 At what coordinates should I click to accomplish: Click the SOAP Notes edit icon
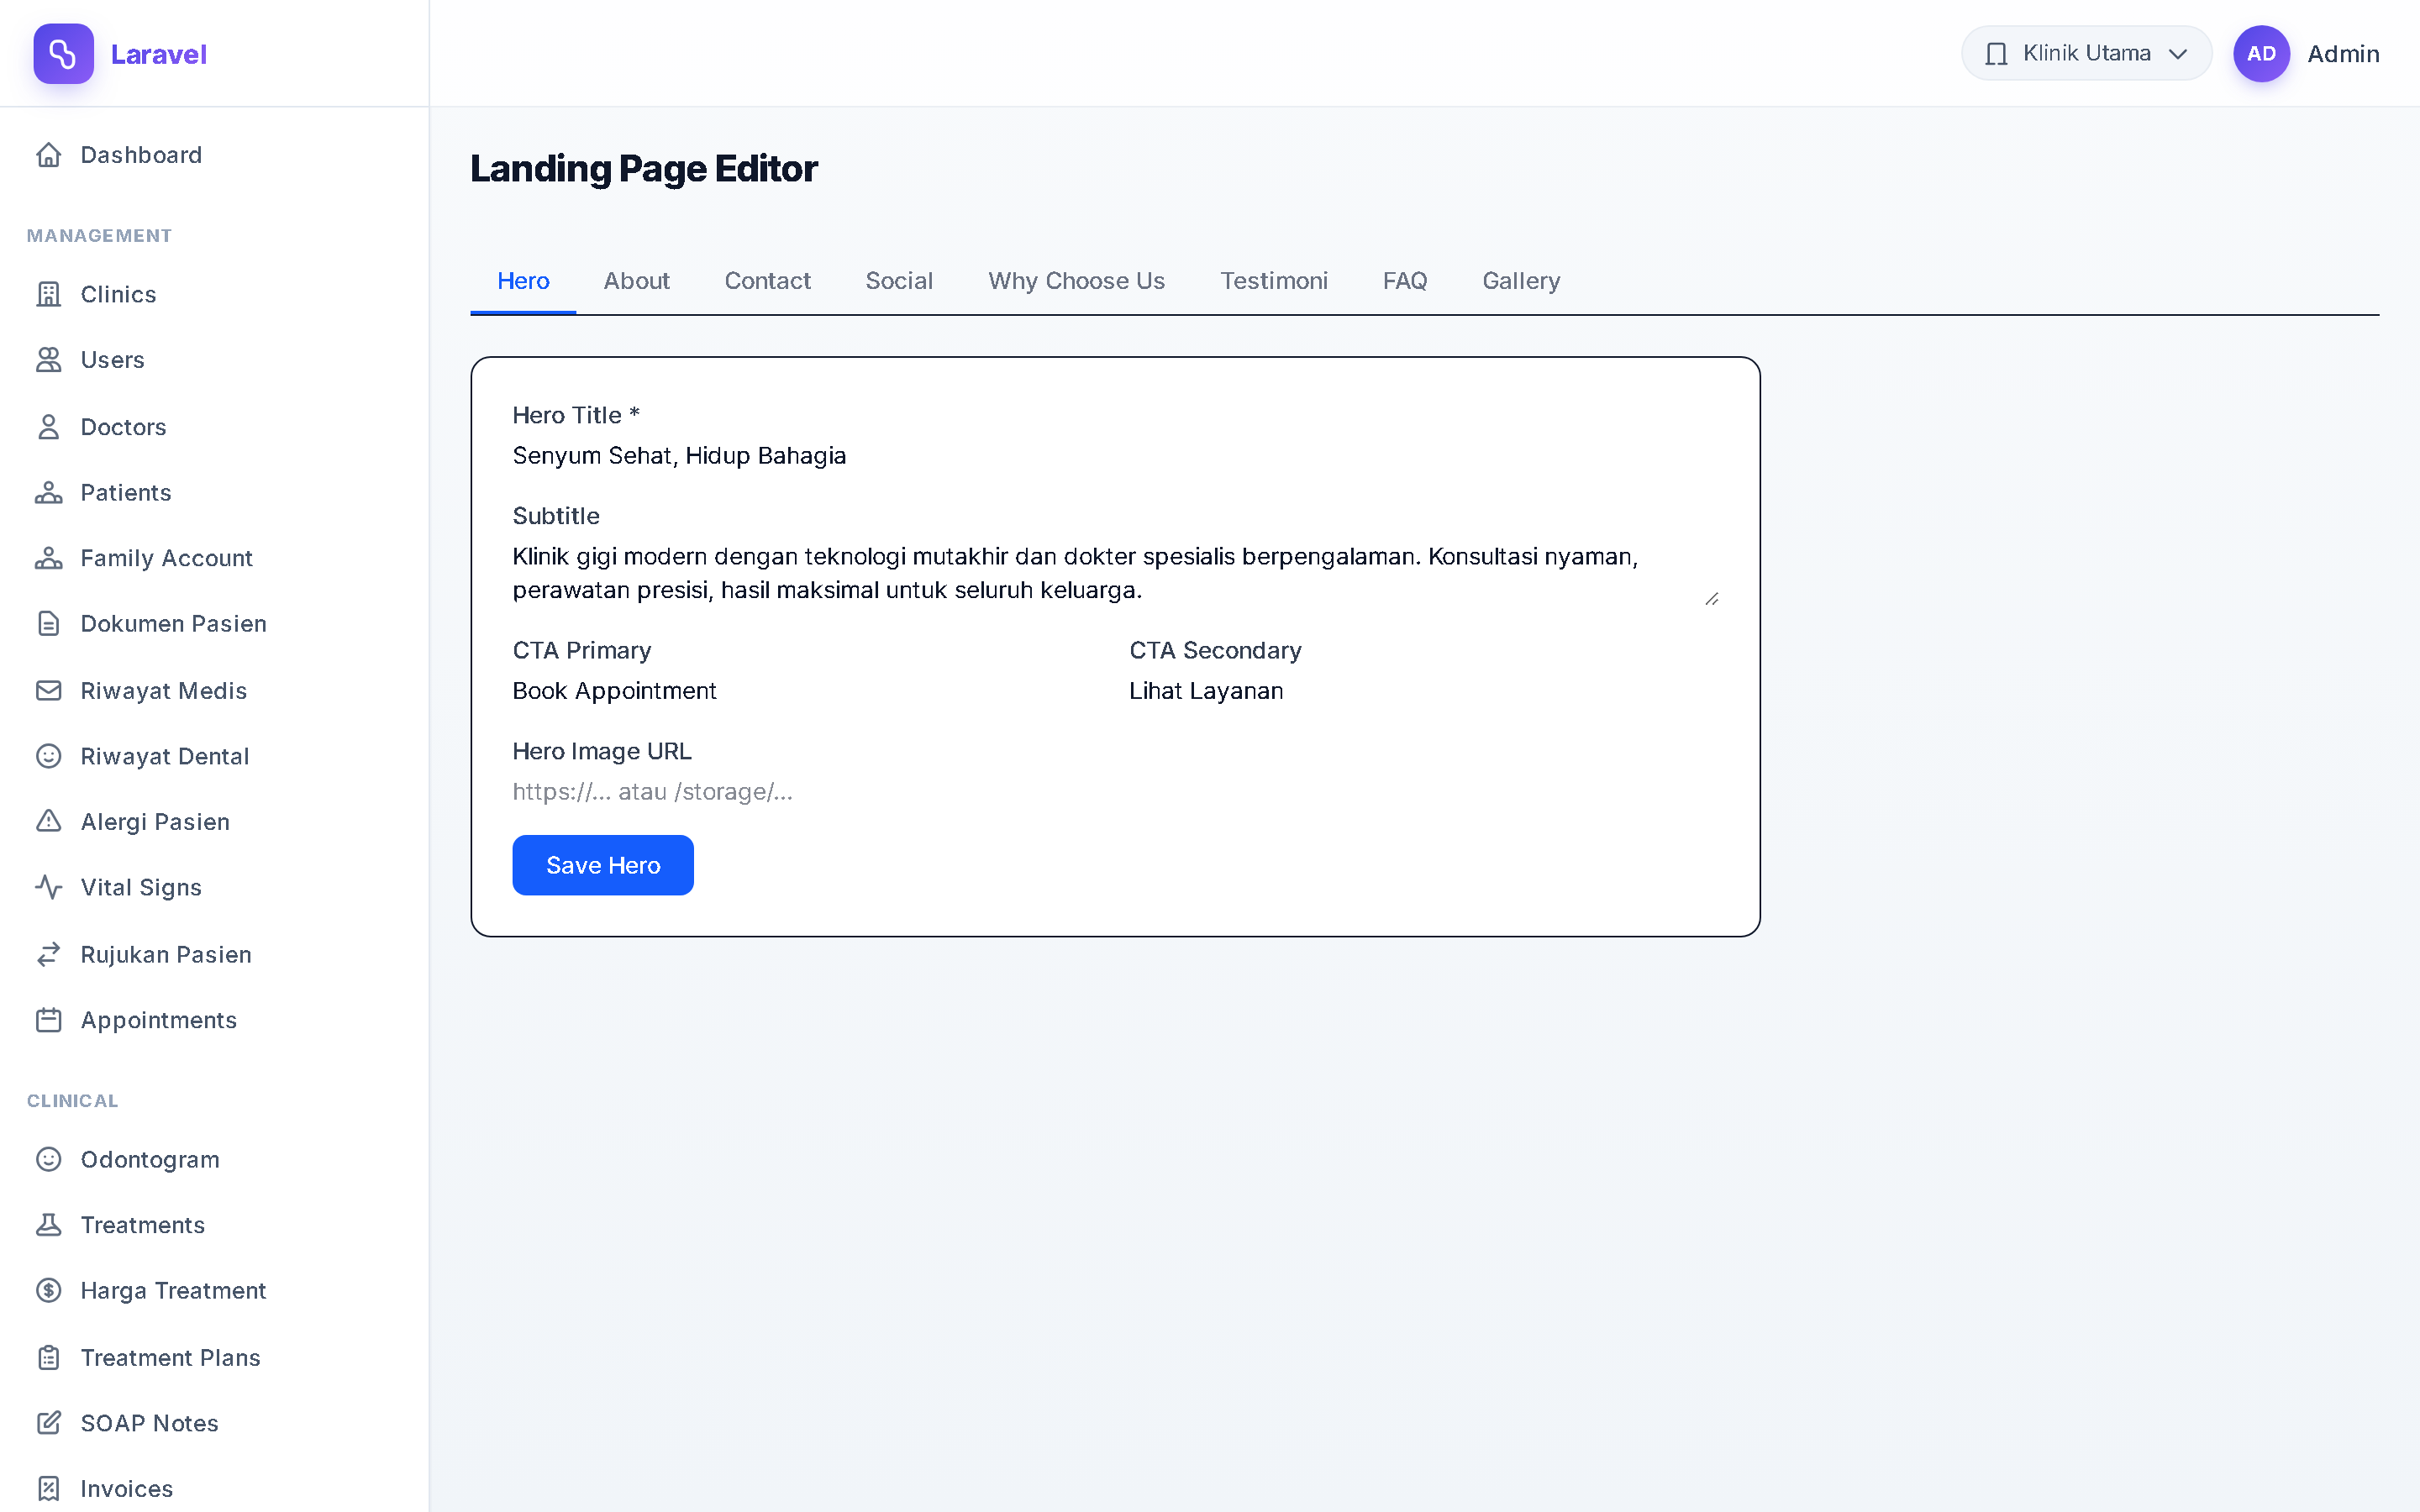[49, 1423]
